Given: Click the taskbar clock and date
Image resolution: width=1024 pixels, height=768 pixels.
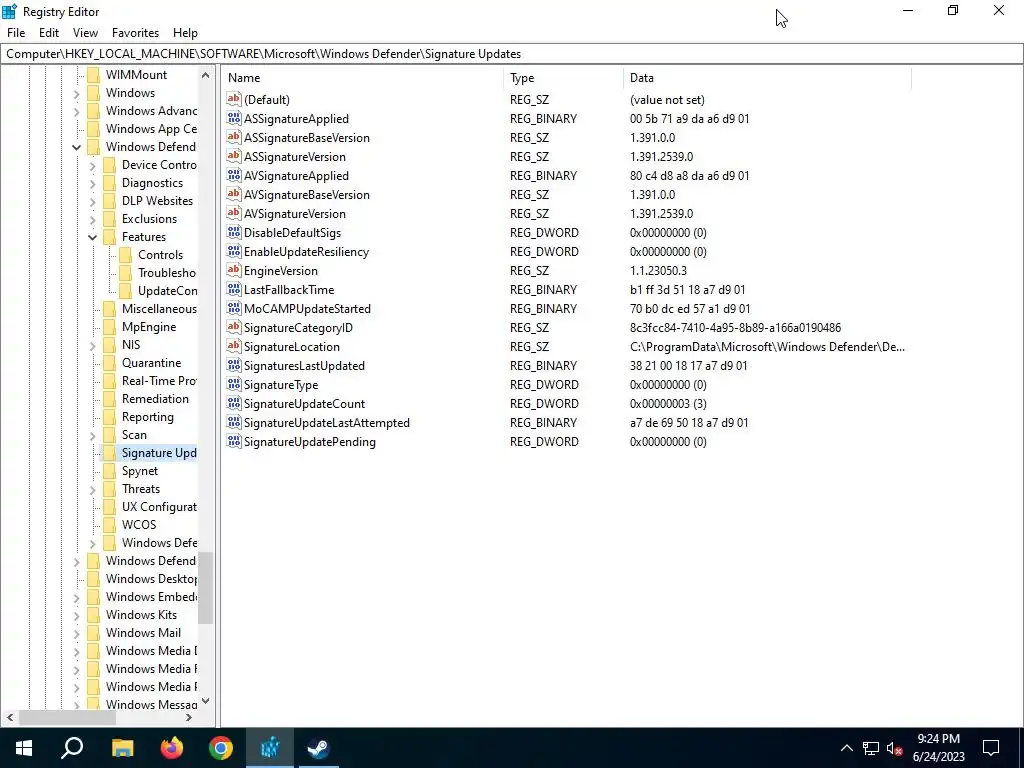Looking at the screenshot, I should click(x=938, y=748).
